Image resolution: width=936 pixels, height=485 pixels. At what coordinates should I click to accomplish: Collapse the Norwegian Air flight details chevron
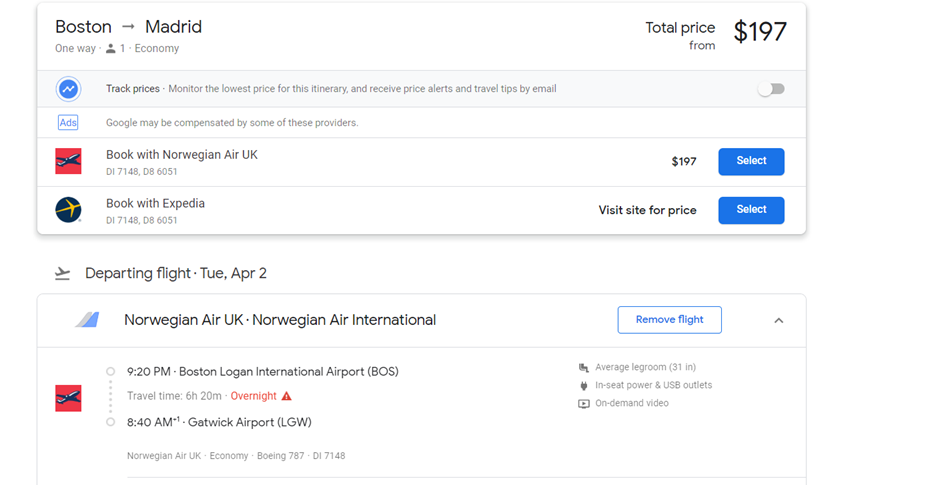click(779, 321)
